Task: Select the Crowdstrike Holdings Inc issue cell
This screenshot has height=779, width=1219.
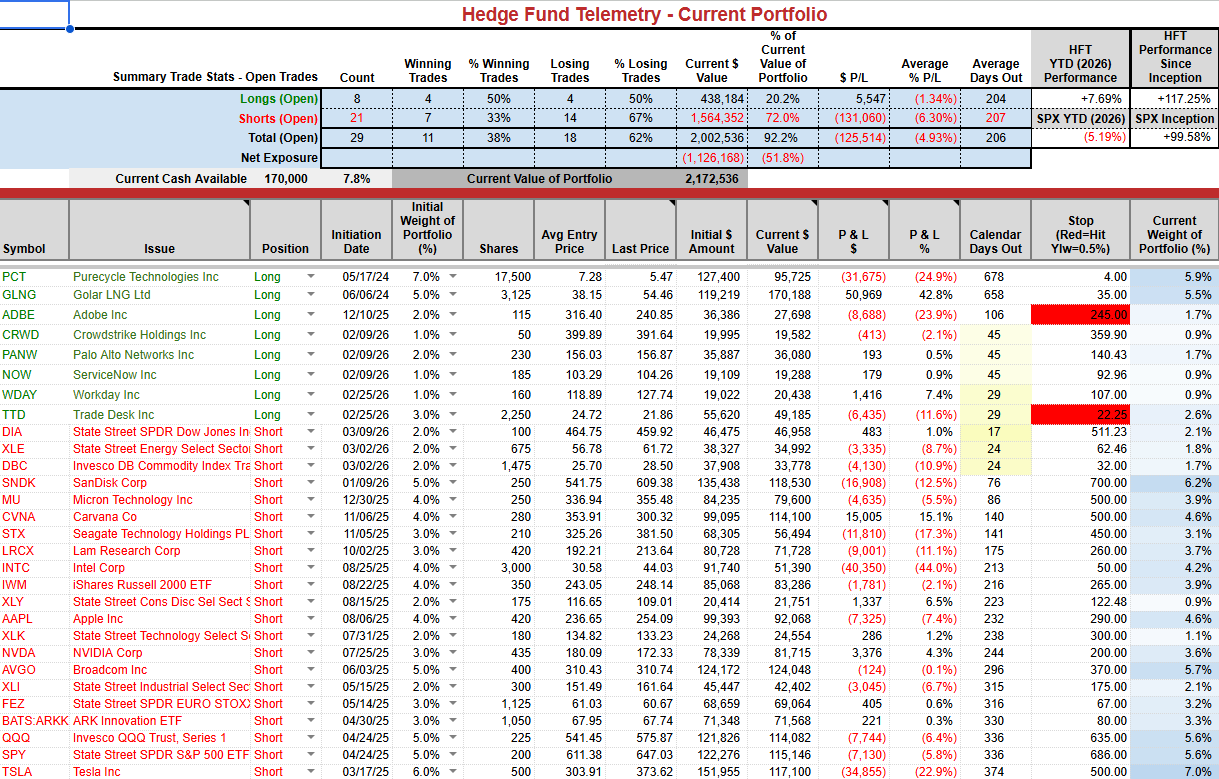Action: [x=159, y=335]
